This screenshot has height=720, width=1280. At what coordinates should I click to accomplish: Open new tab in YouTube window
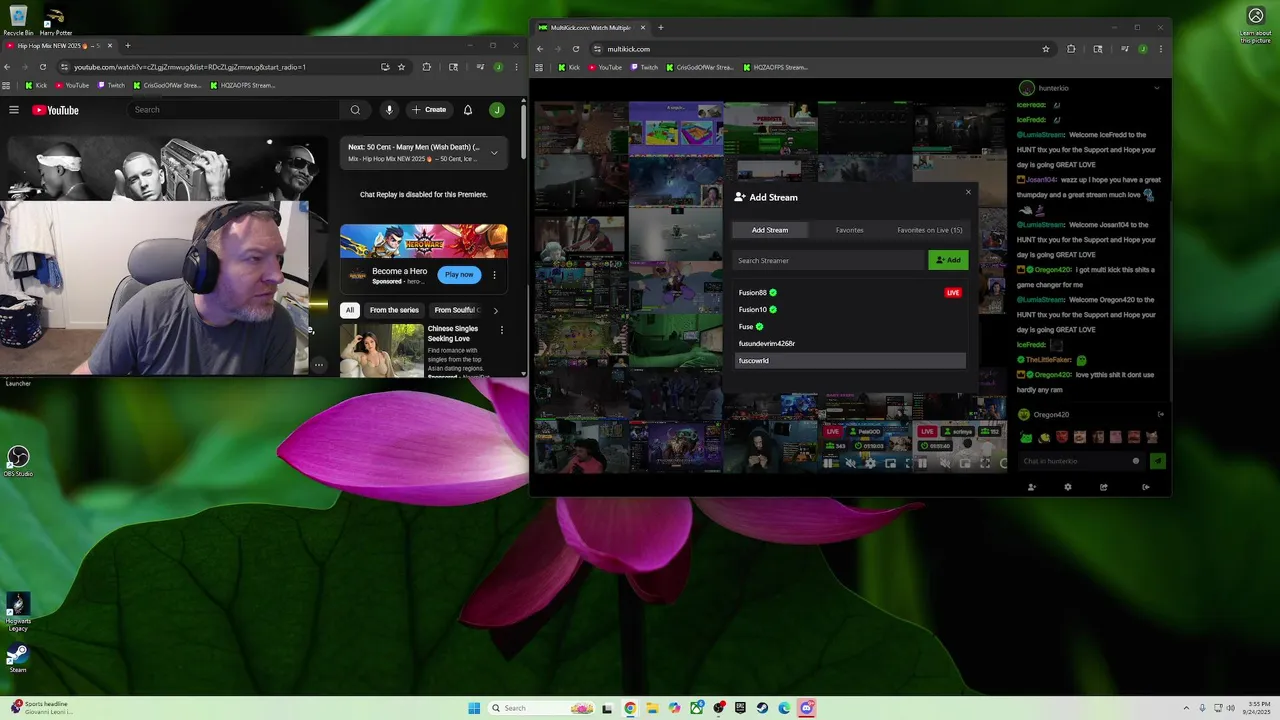(x=127, y=45)
